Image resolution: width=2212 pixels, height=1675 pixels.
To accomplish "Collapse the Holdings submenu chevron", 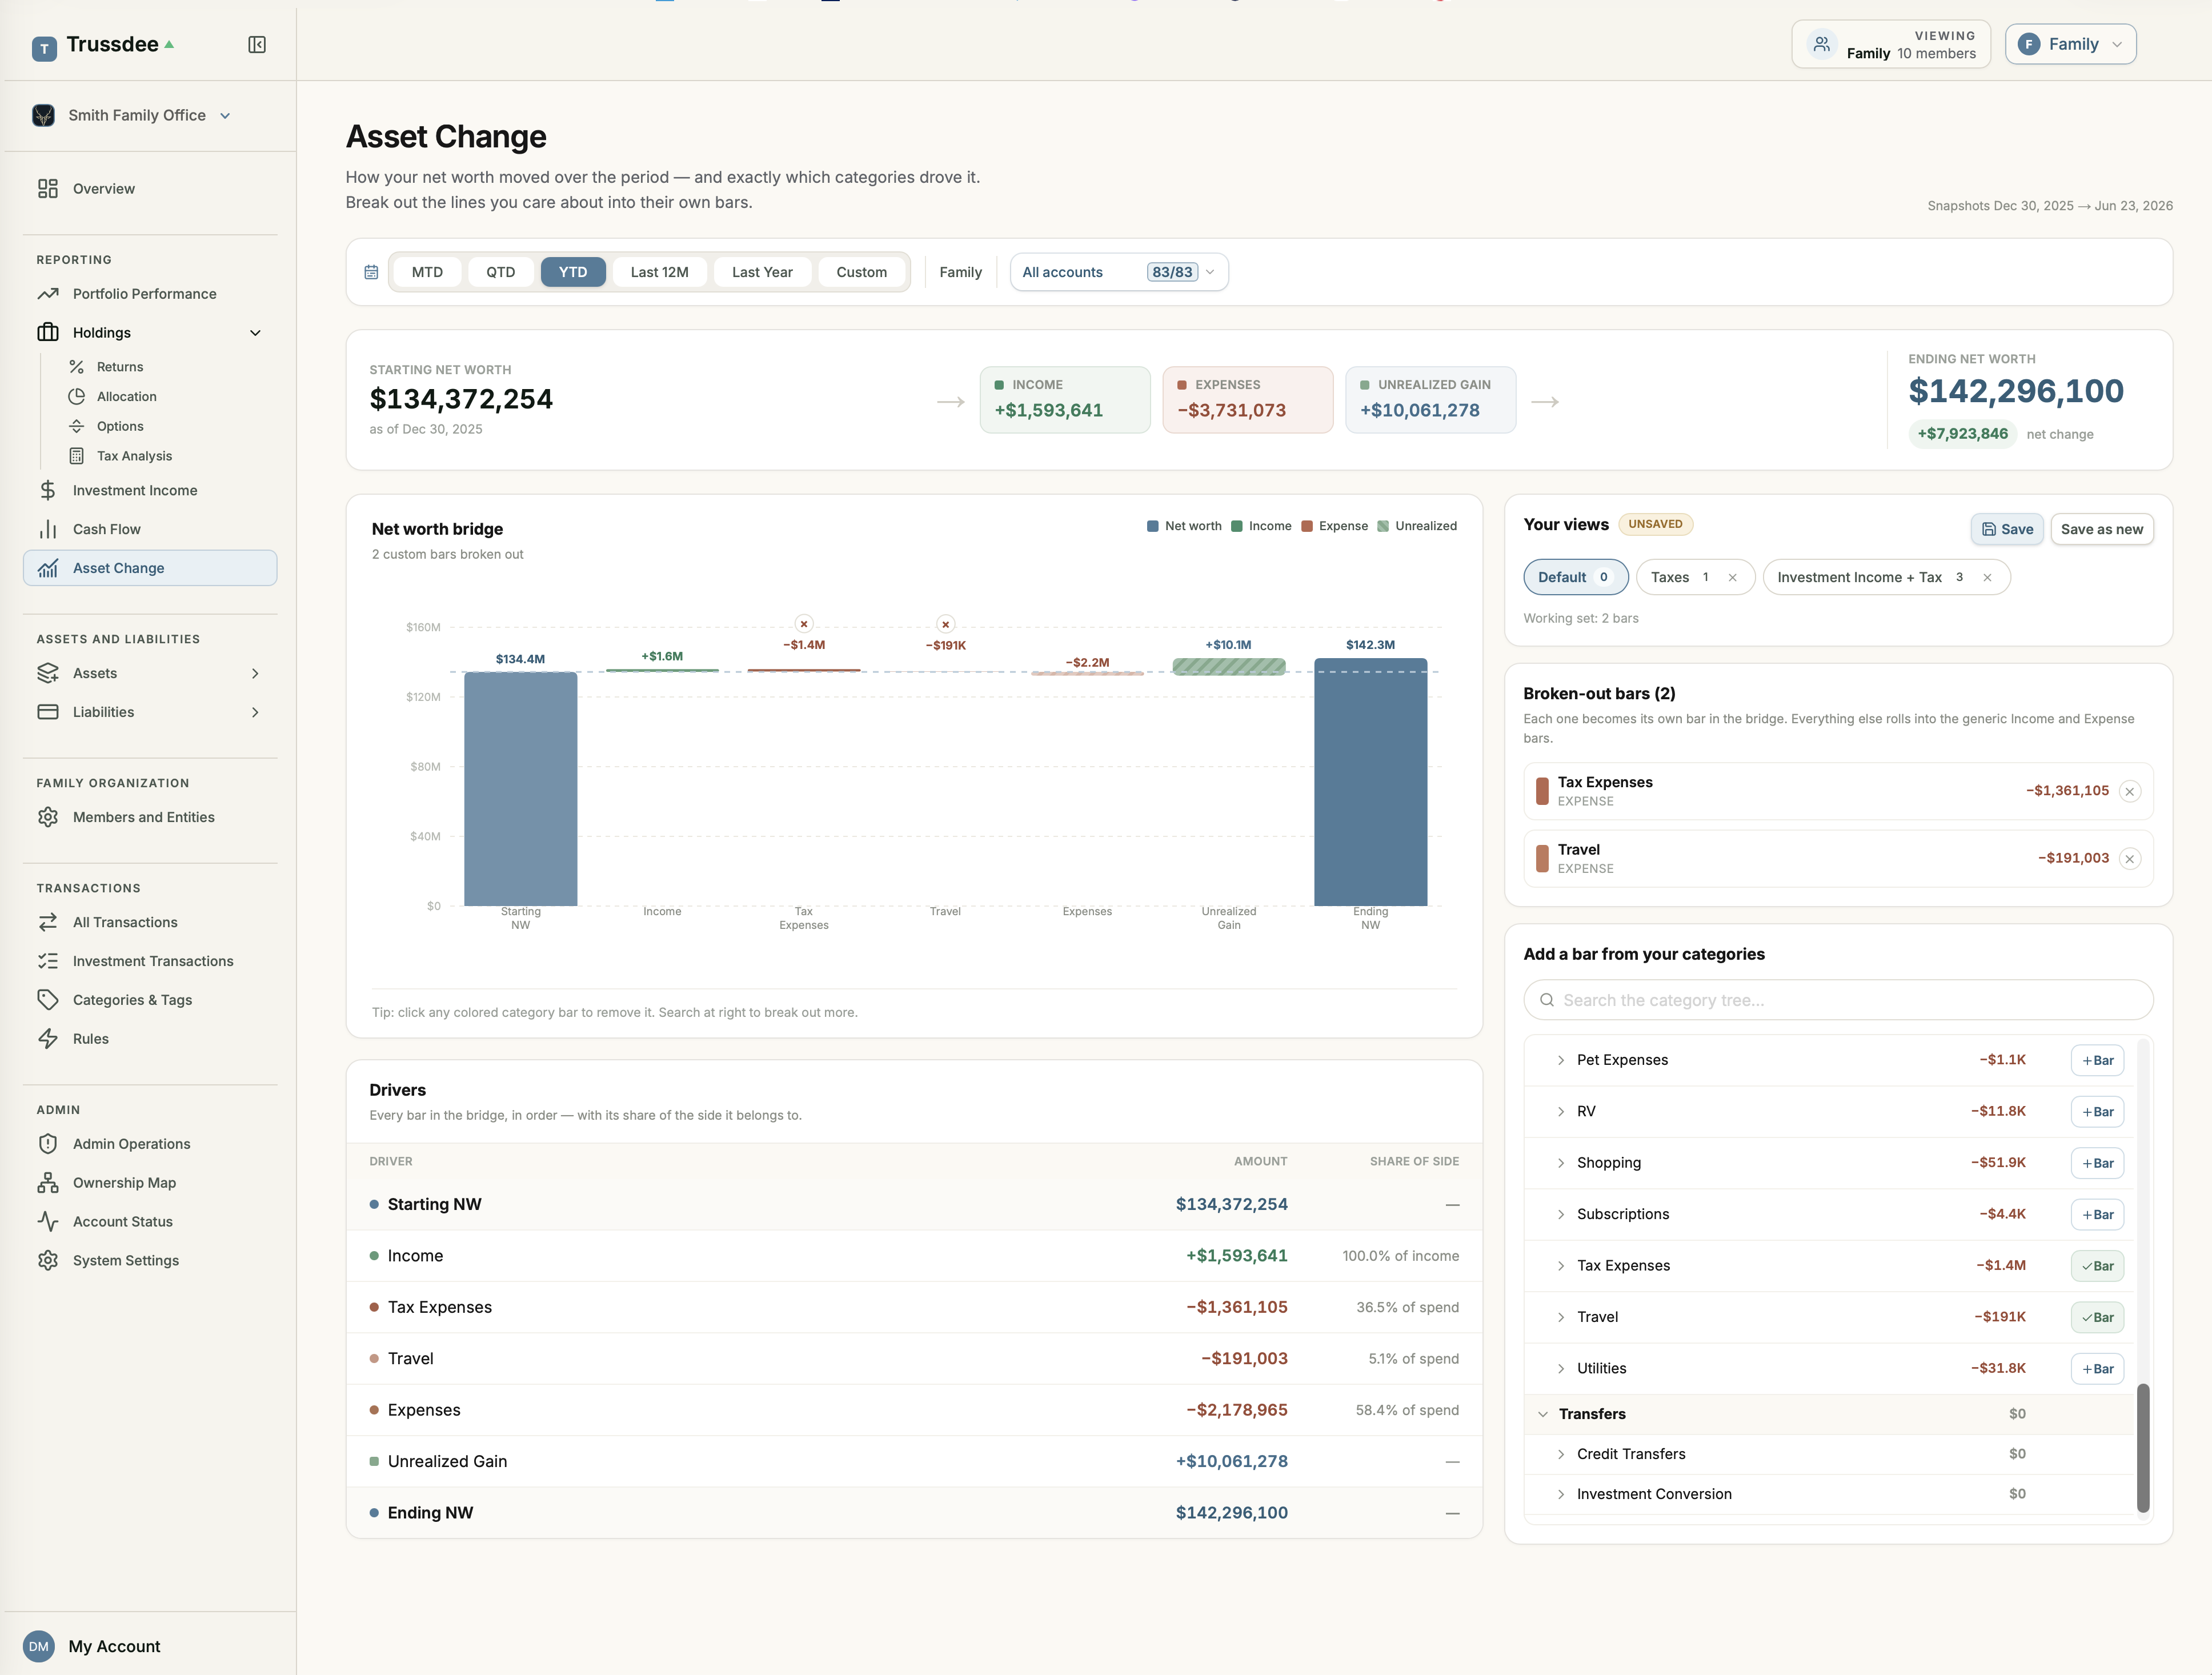I will (255, 334).
